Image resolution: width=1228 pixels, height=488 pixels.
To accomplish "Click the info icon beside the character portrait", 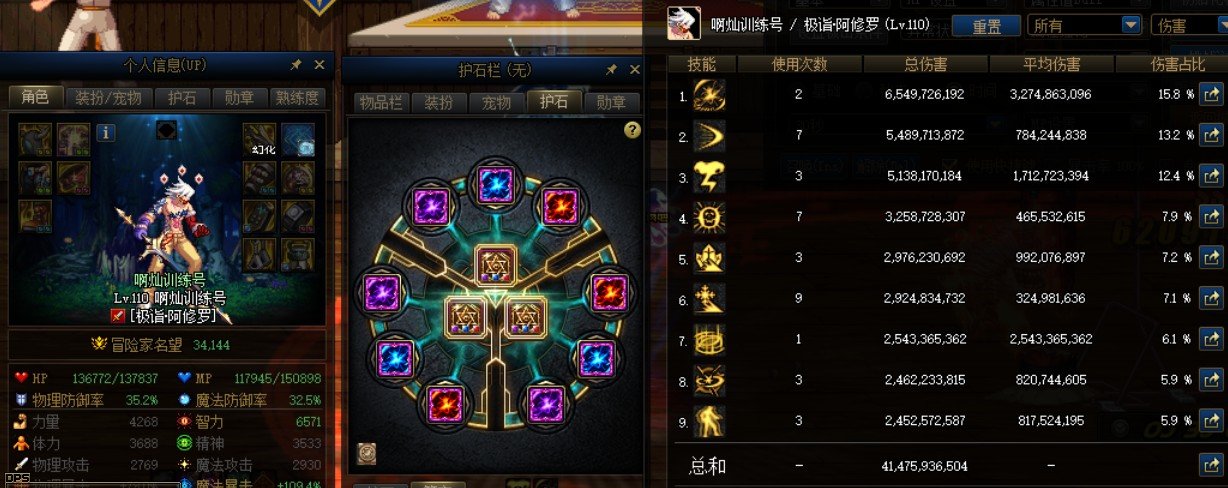I will pyautogui.click(x=107, y=132).
